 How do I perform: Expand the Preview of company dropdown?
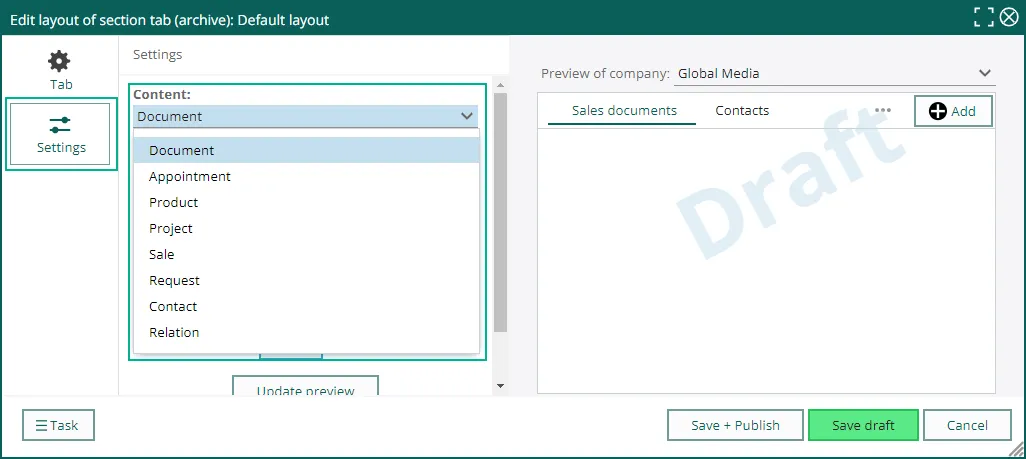[984, 73]
